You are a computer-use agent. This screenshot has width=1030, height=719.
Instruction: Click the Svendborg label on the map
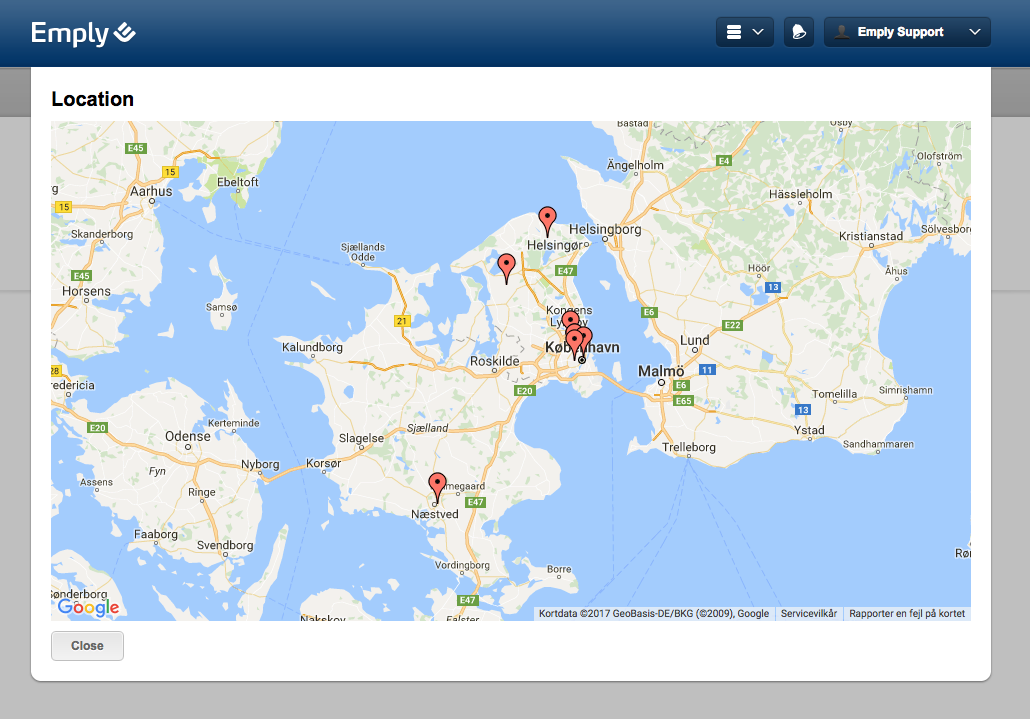pos(225,545)
